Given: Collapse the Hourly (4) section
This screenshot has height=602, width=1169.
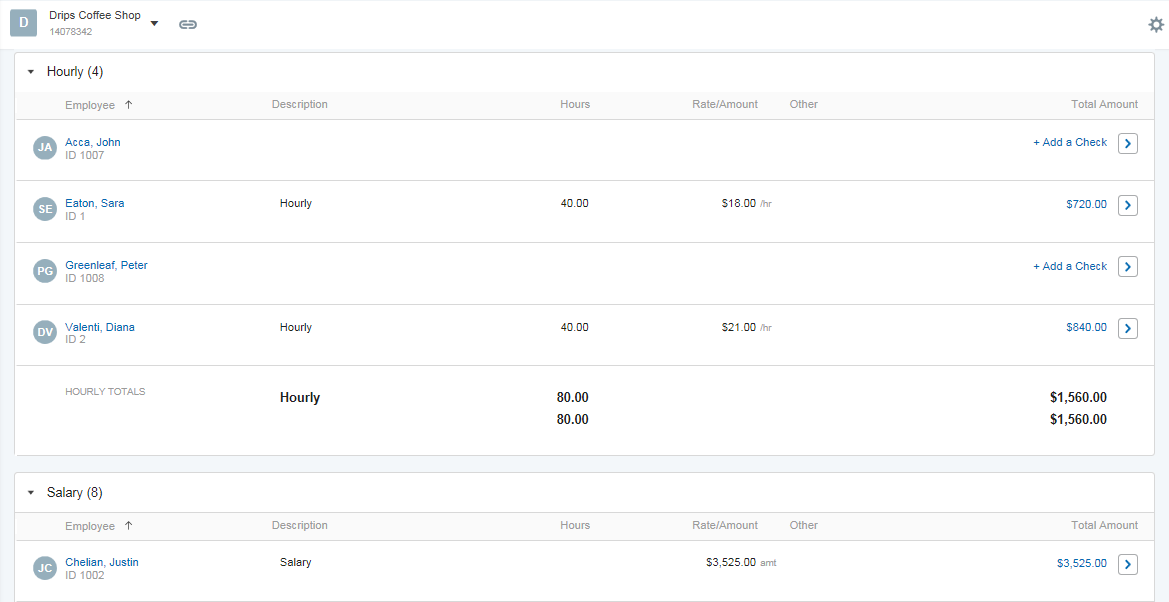Looking at the screenshot, I should click(x=31, y=72).
